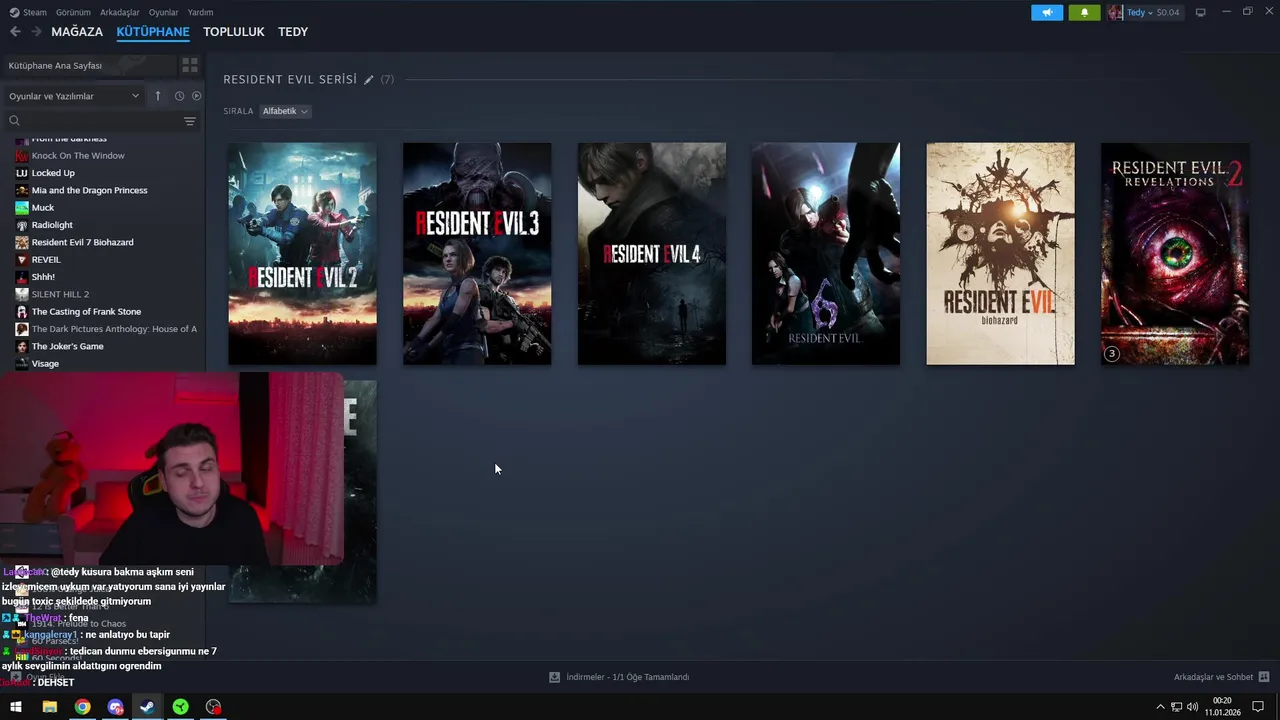Open the Windows Start button
Screen dimensions: 1280x720
click(16, 707)
